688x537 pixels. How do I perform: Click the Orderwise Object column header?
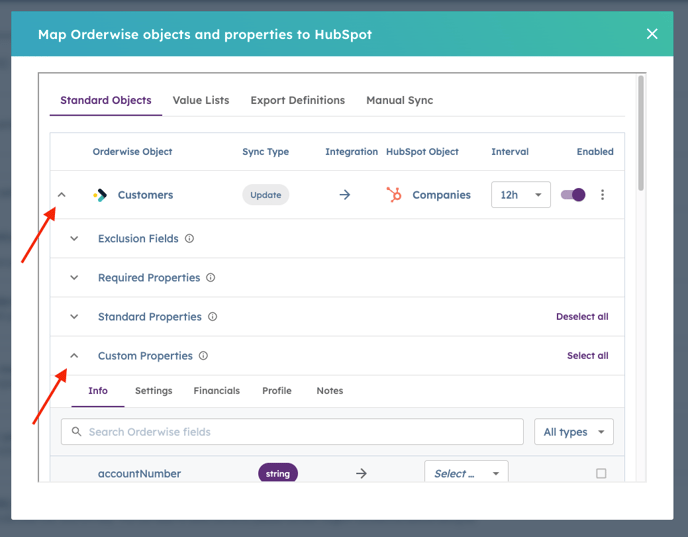coord(133,152)
